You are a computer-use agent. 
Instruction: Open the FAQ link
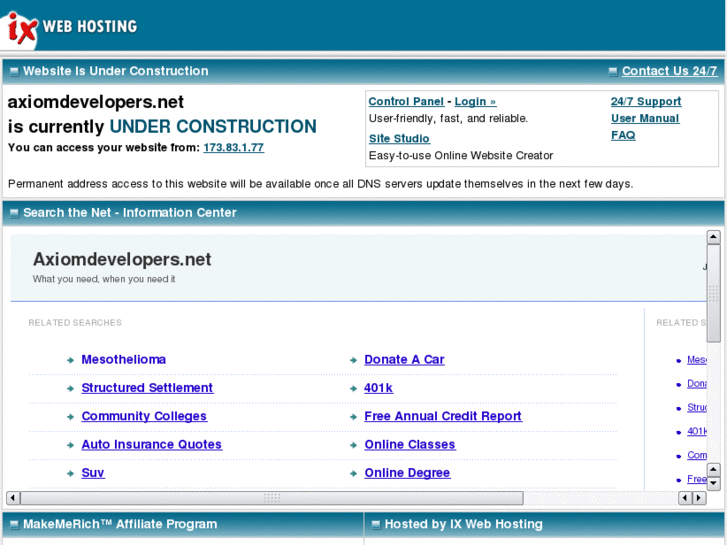pos(623,135)
